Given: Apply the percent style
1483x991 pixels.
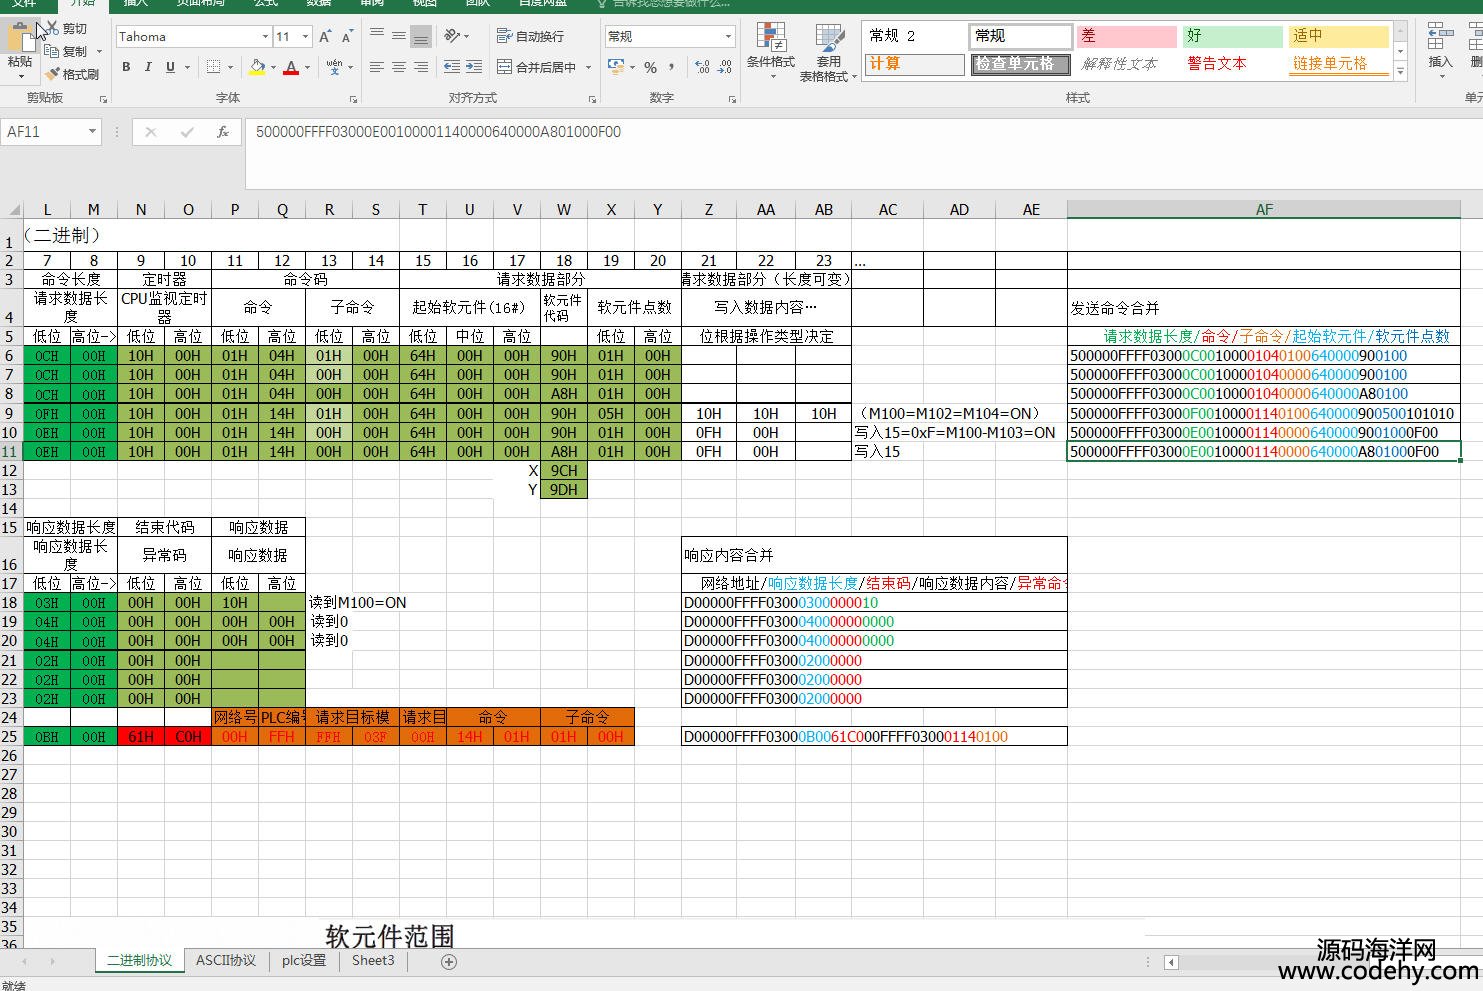Looking at the screenshot, I should point(651,67).
